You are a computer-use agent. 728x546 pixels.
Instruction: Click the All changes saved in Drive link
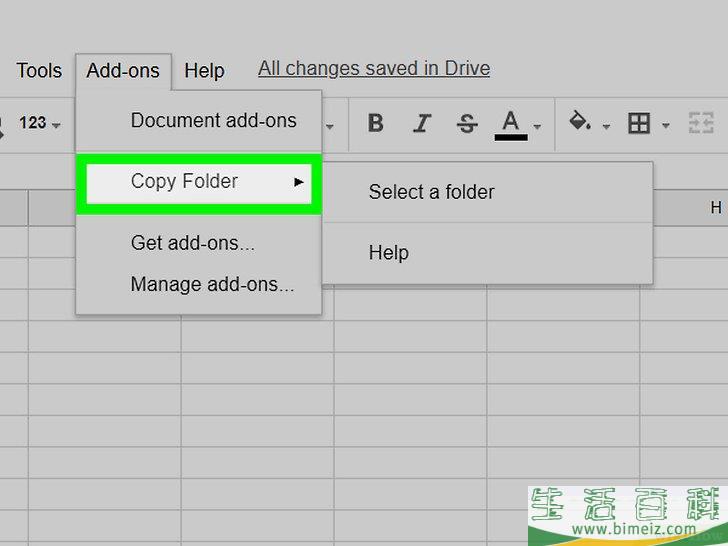click(x=374, y=68)
